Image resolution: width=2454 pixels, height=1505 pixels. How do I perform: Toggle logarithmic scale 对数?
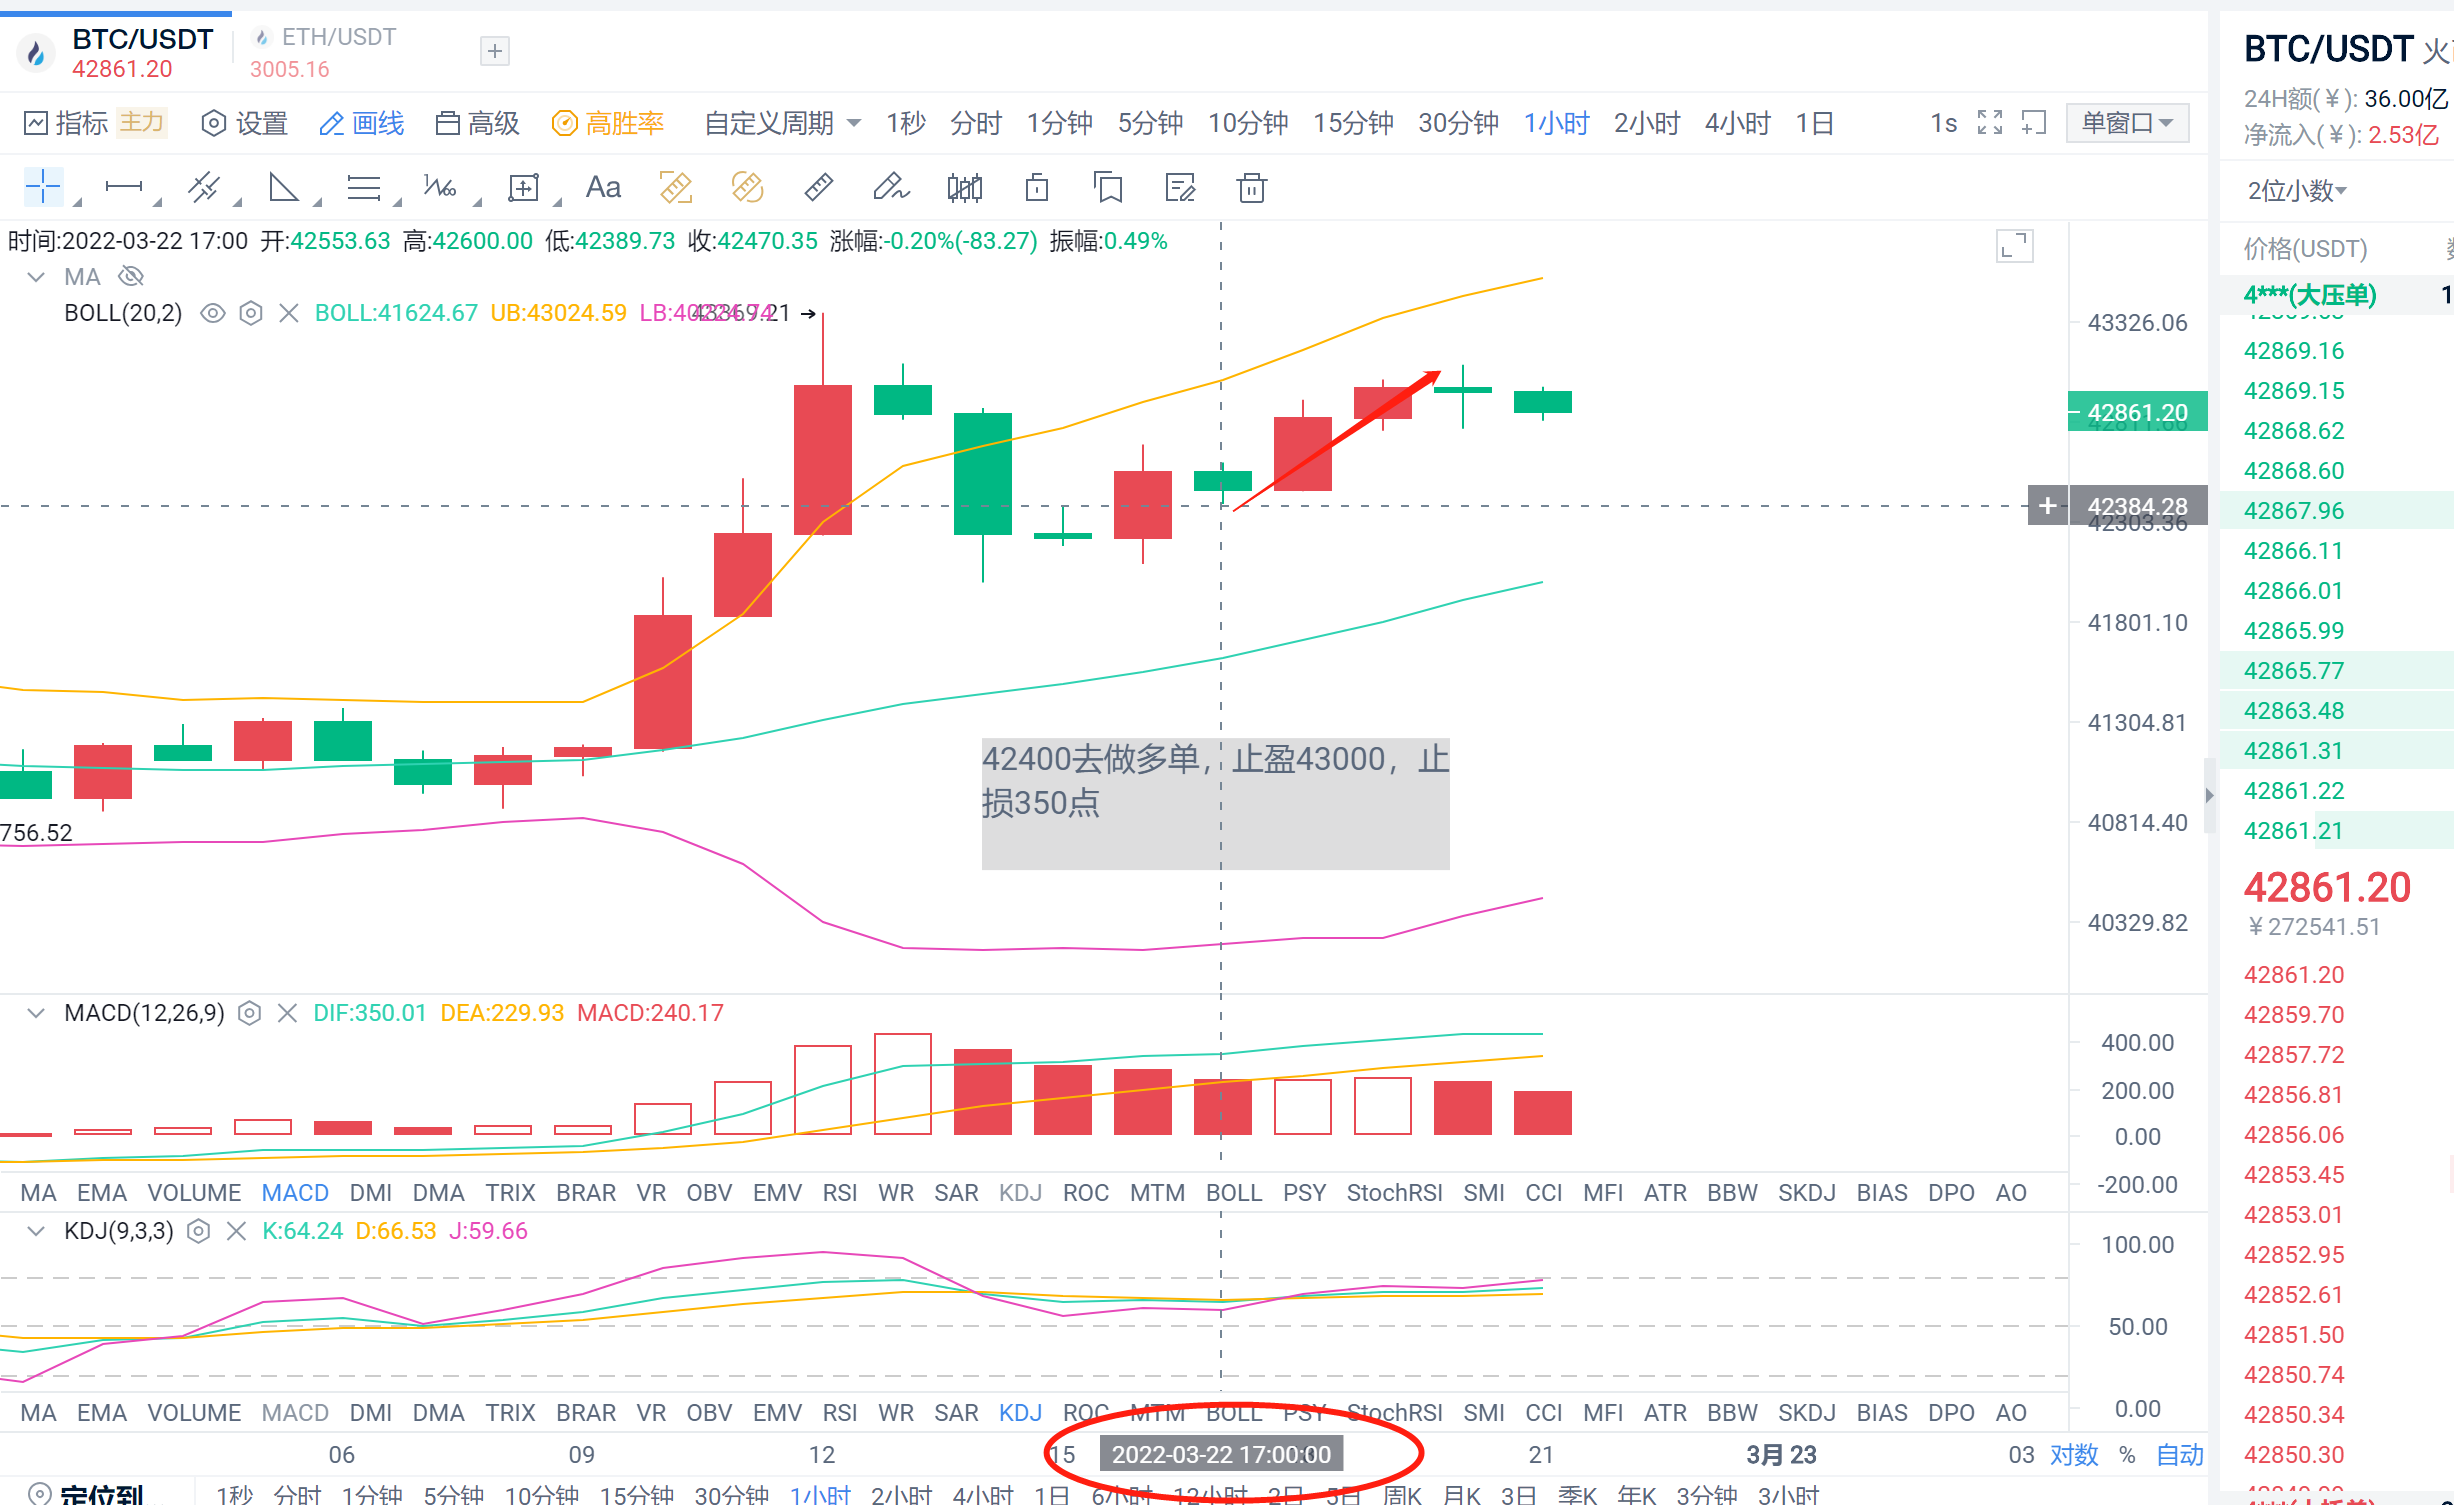click(x=2074, y=1454)
